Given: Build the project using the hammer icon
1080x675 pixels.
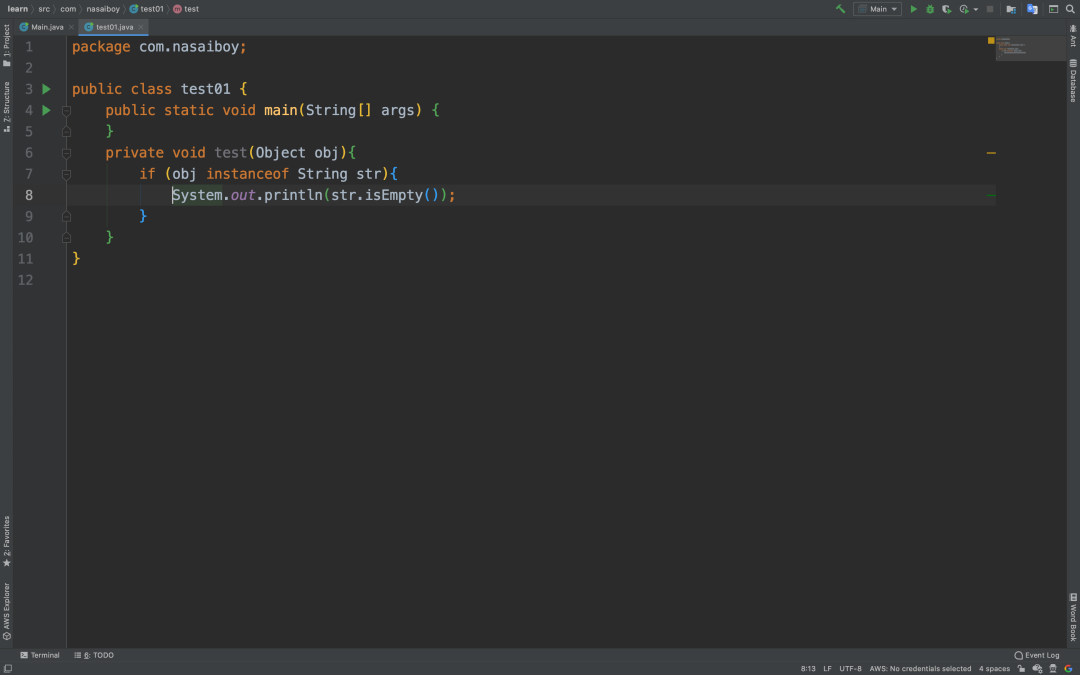Looking at the screenshot, I should [x=841, y=8].
